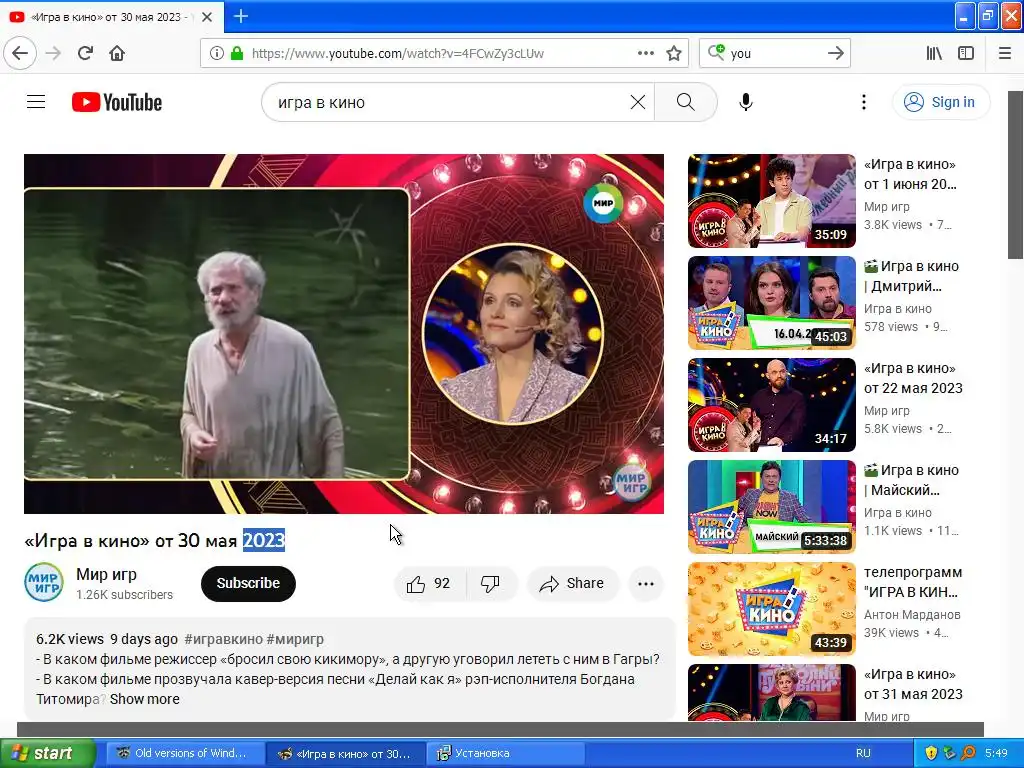This screenshot has height=768, width=1024.
Task: Clear the YouTube search query
Action: click(x=637, y=102)
